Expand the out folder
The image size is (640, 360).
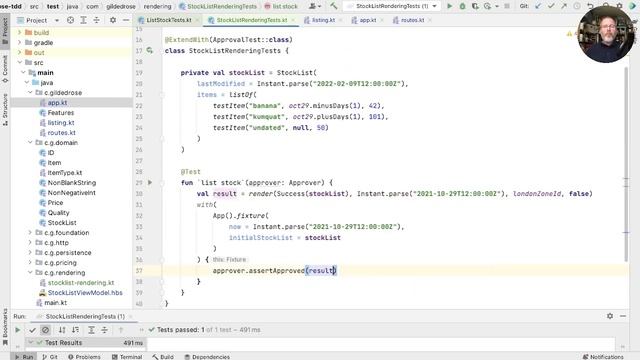pyautogui.click(x=19, y=53)
